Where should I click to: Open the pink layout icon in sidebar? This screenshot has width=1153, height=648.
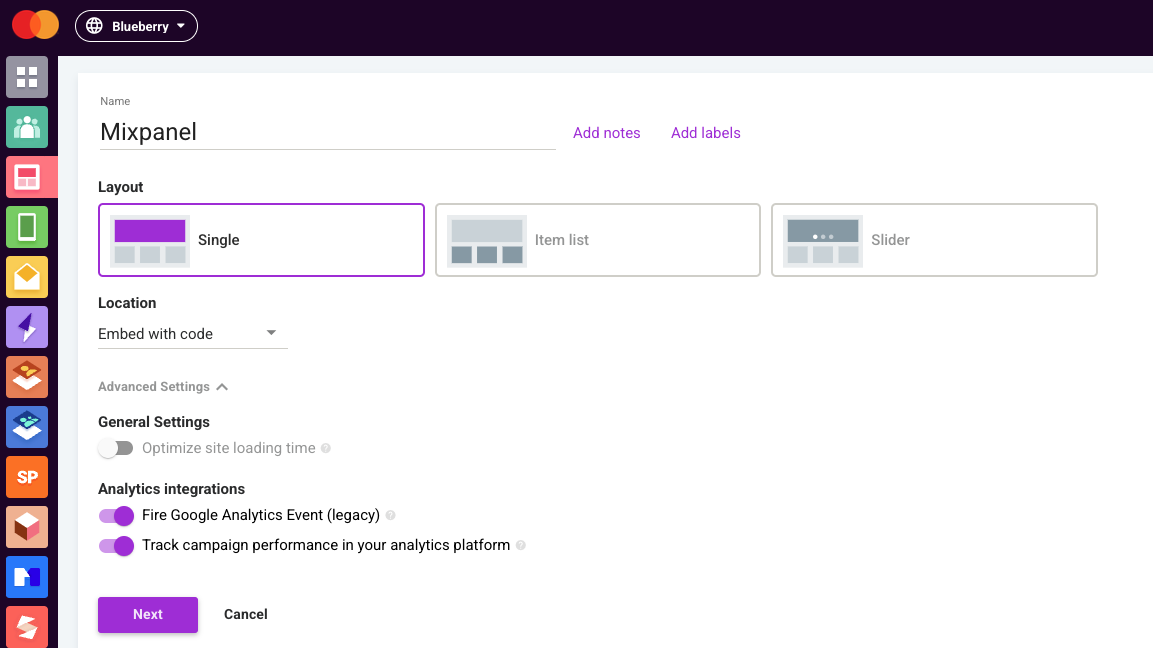point(27,177)
